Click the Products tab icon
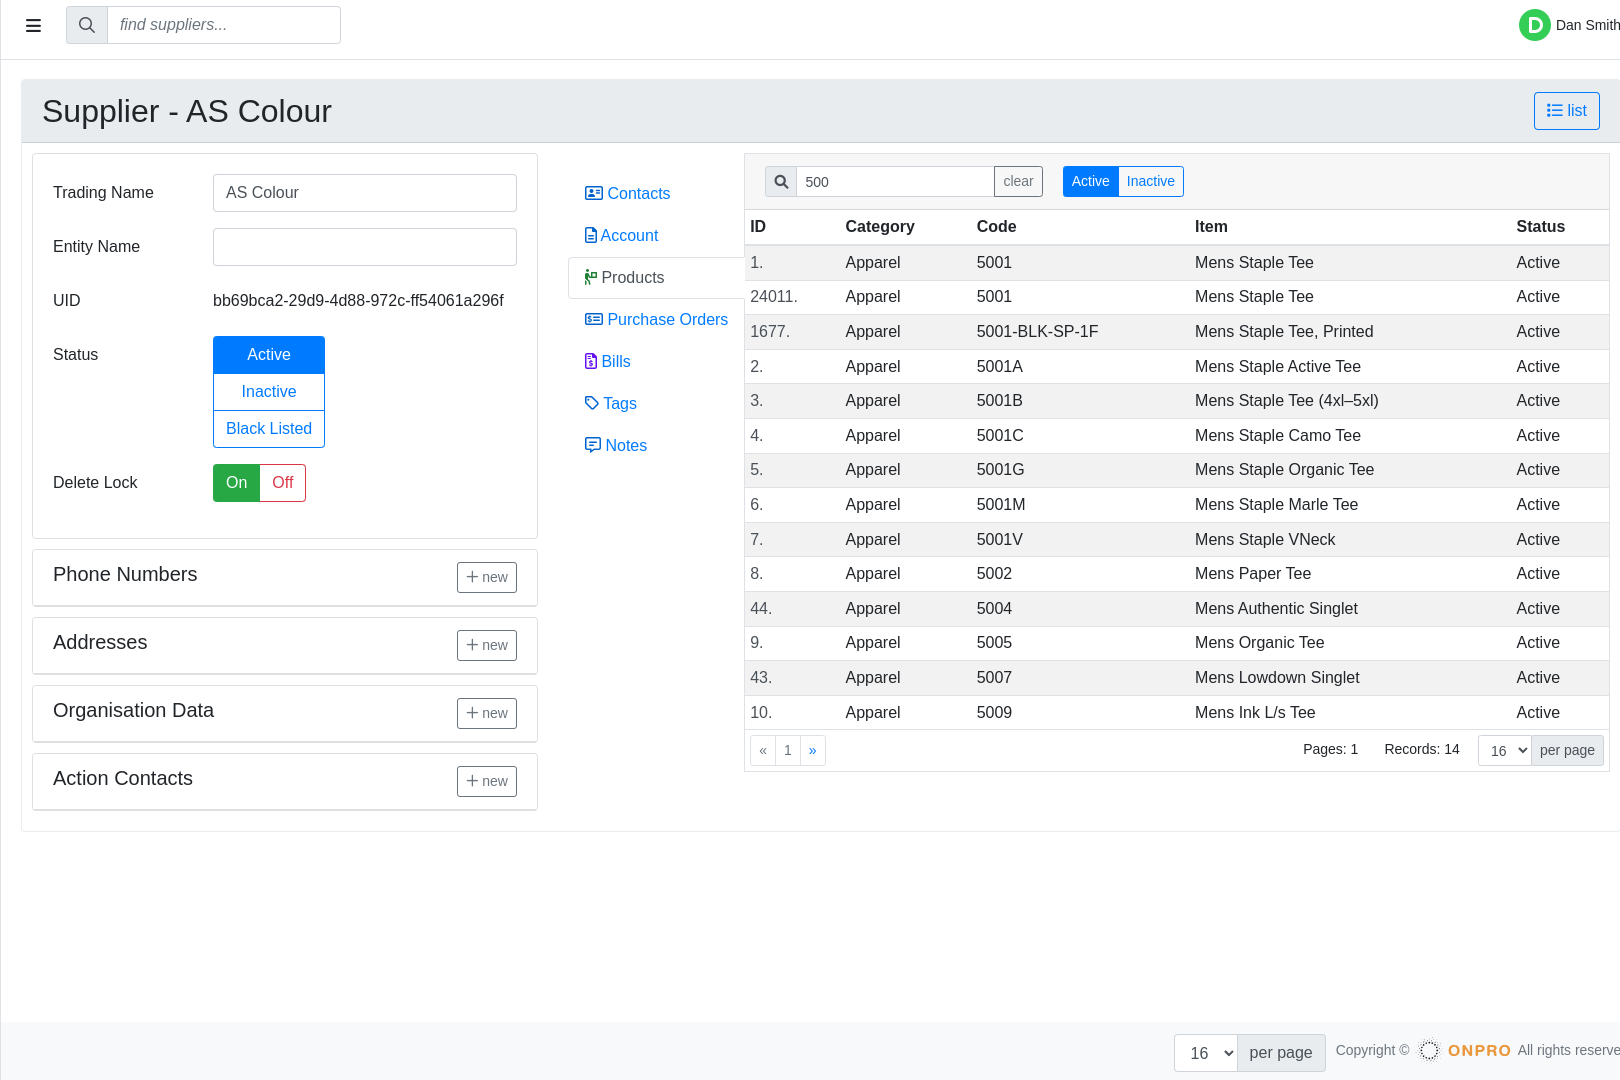The image size is (1620, 1080). coord(591,277)
